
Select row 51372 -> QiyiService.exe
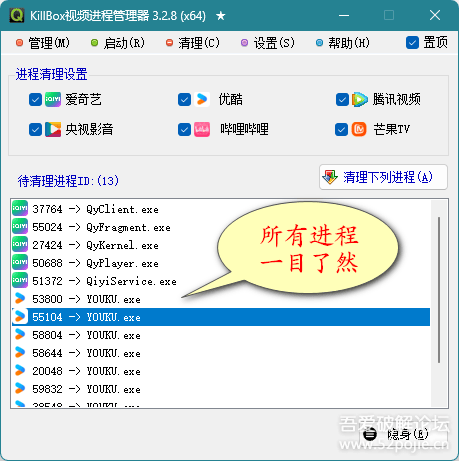[221, 281]
